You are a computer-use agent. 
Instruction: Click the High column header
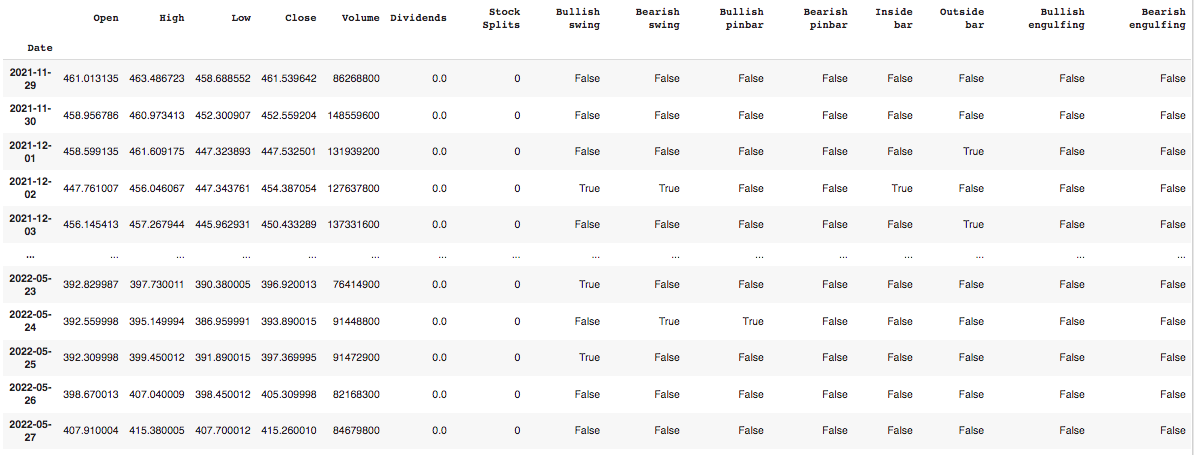173,18
